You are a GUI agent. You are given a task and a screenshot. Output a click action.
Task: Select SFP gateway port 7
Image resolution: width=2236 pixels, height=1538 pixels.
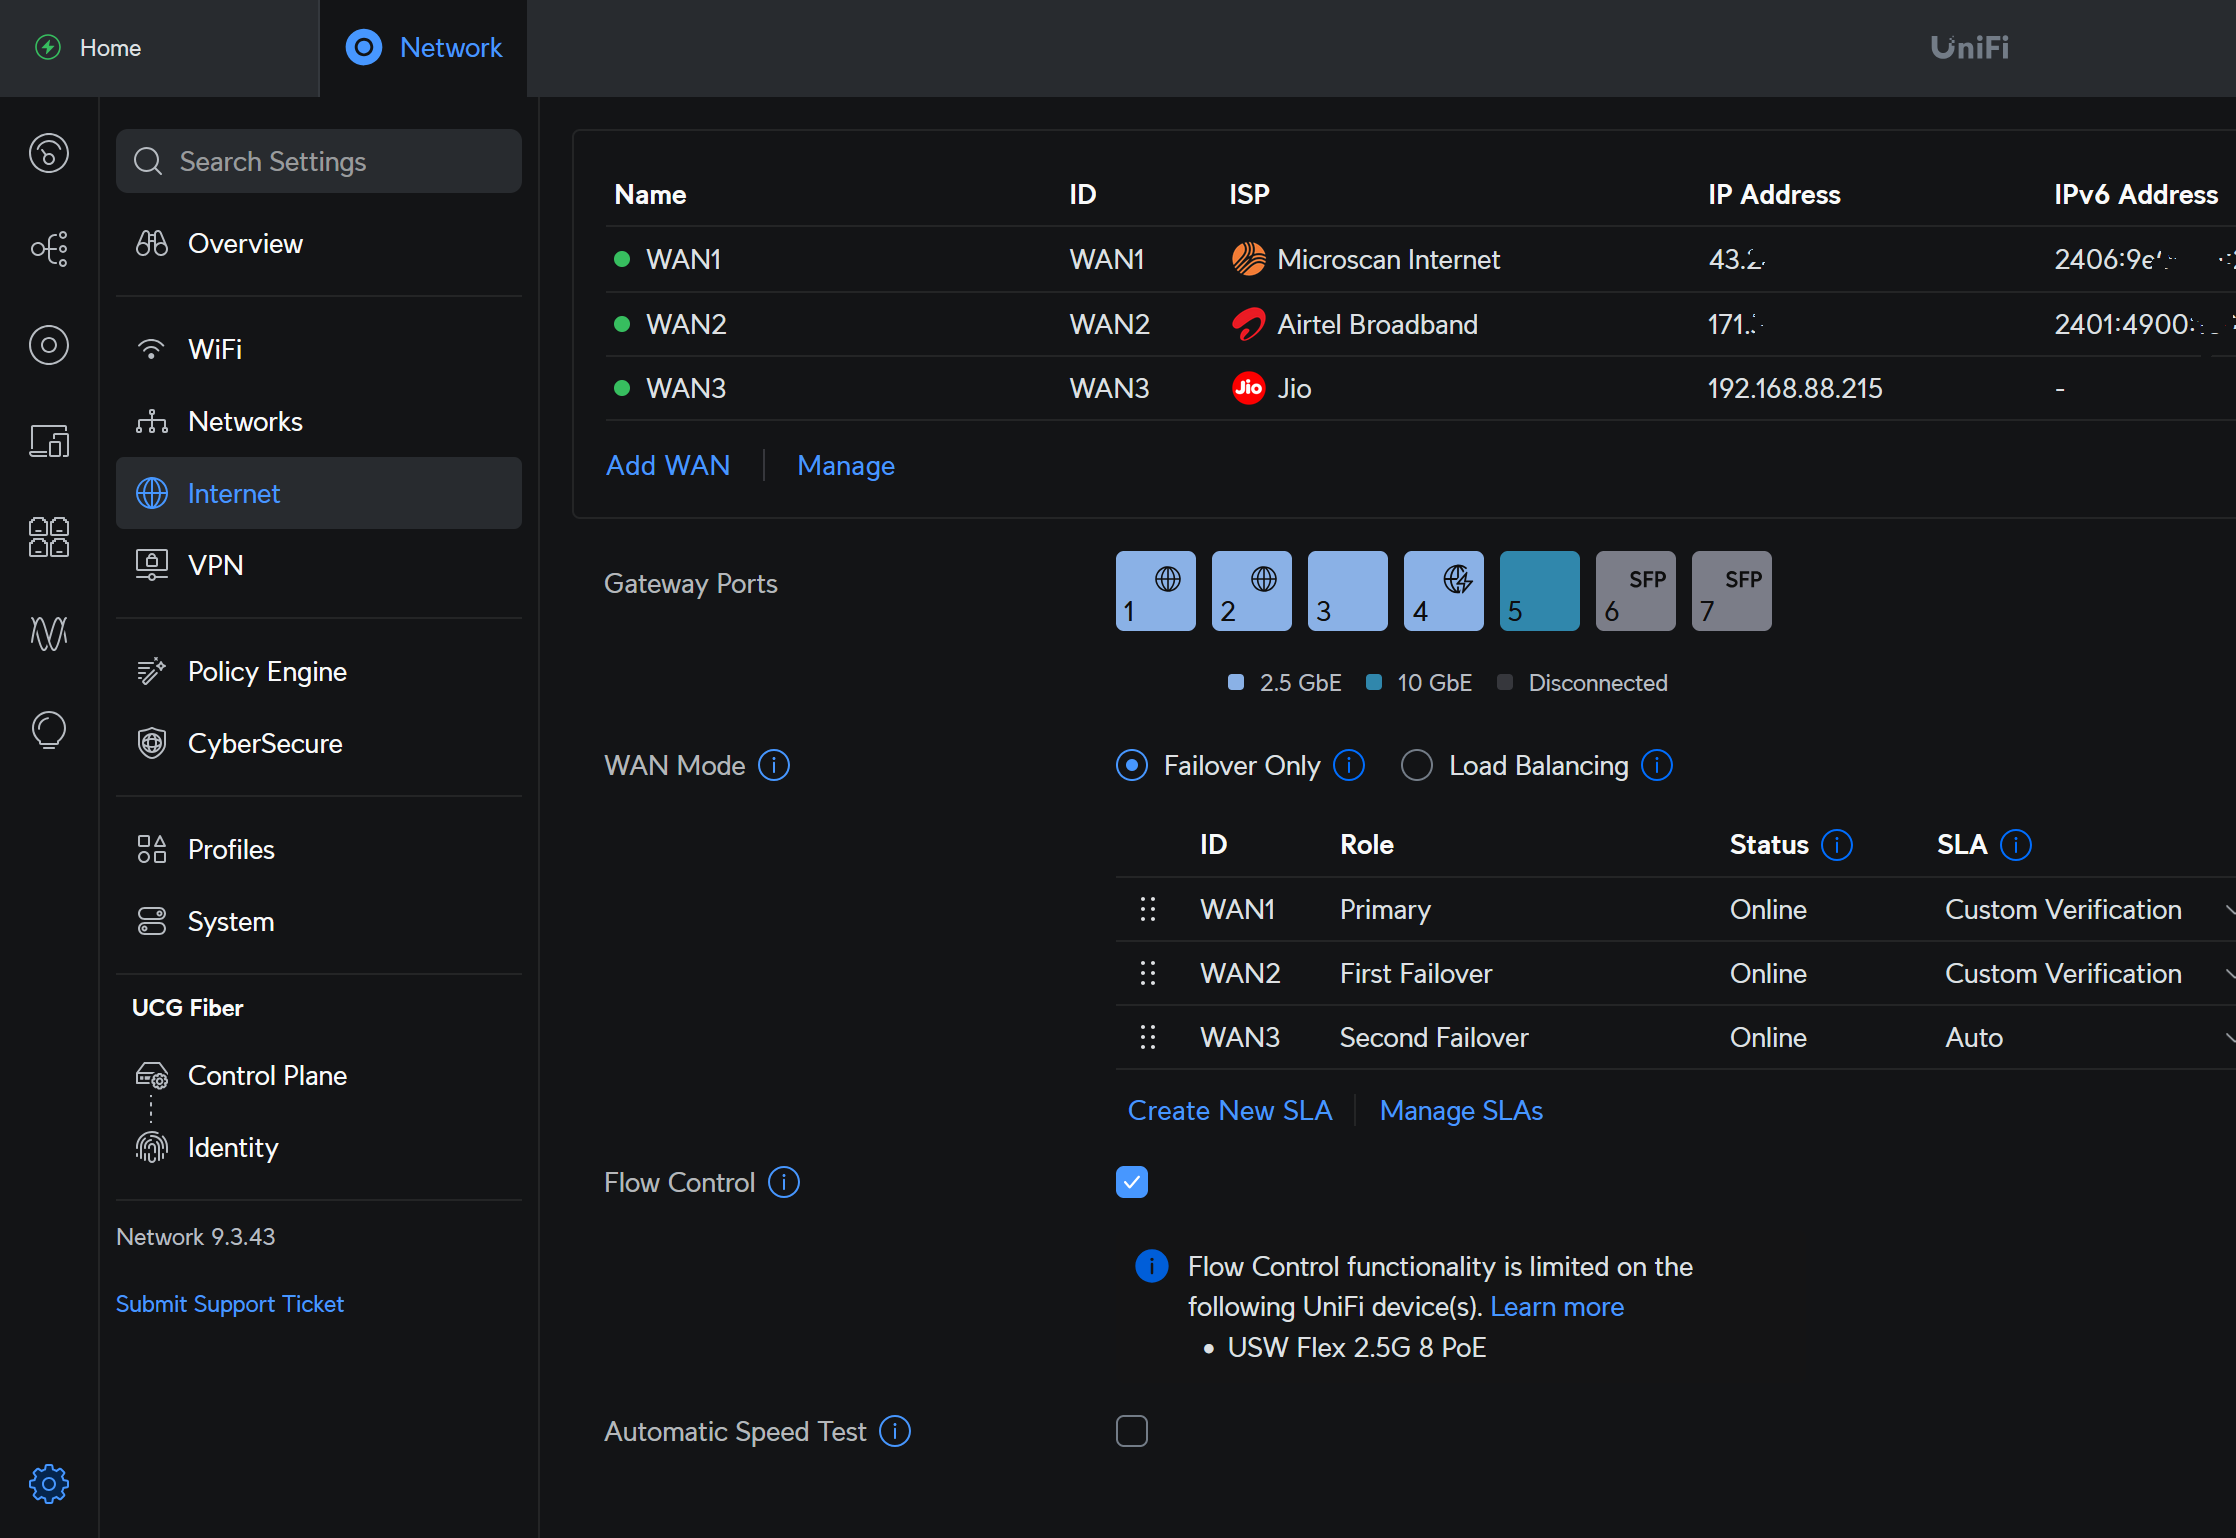(x=1732, y=591)
